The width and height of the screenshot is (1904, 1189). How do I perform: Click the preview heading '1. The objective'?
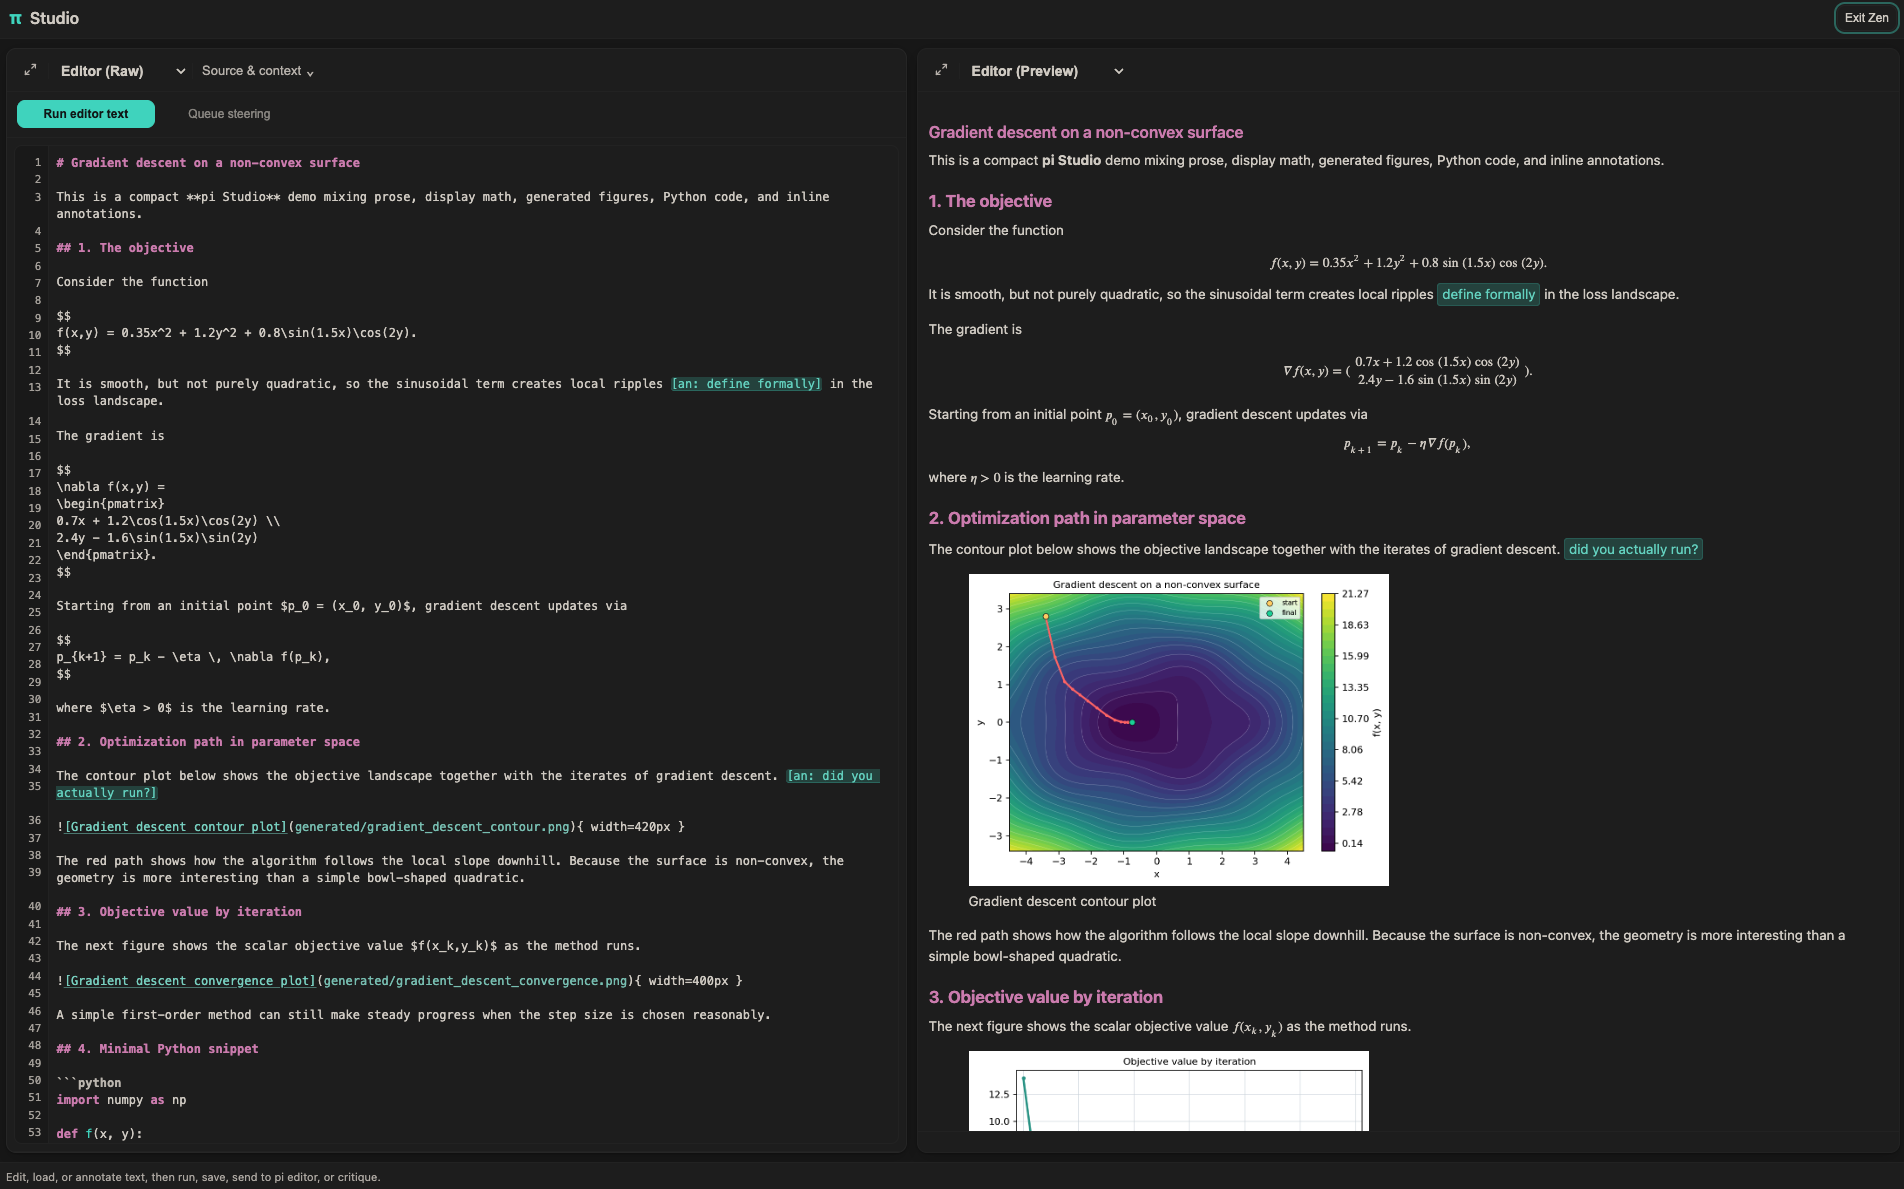click(989, 201)
